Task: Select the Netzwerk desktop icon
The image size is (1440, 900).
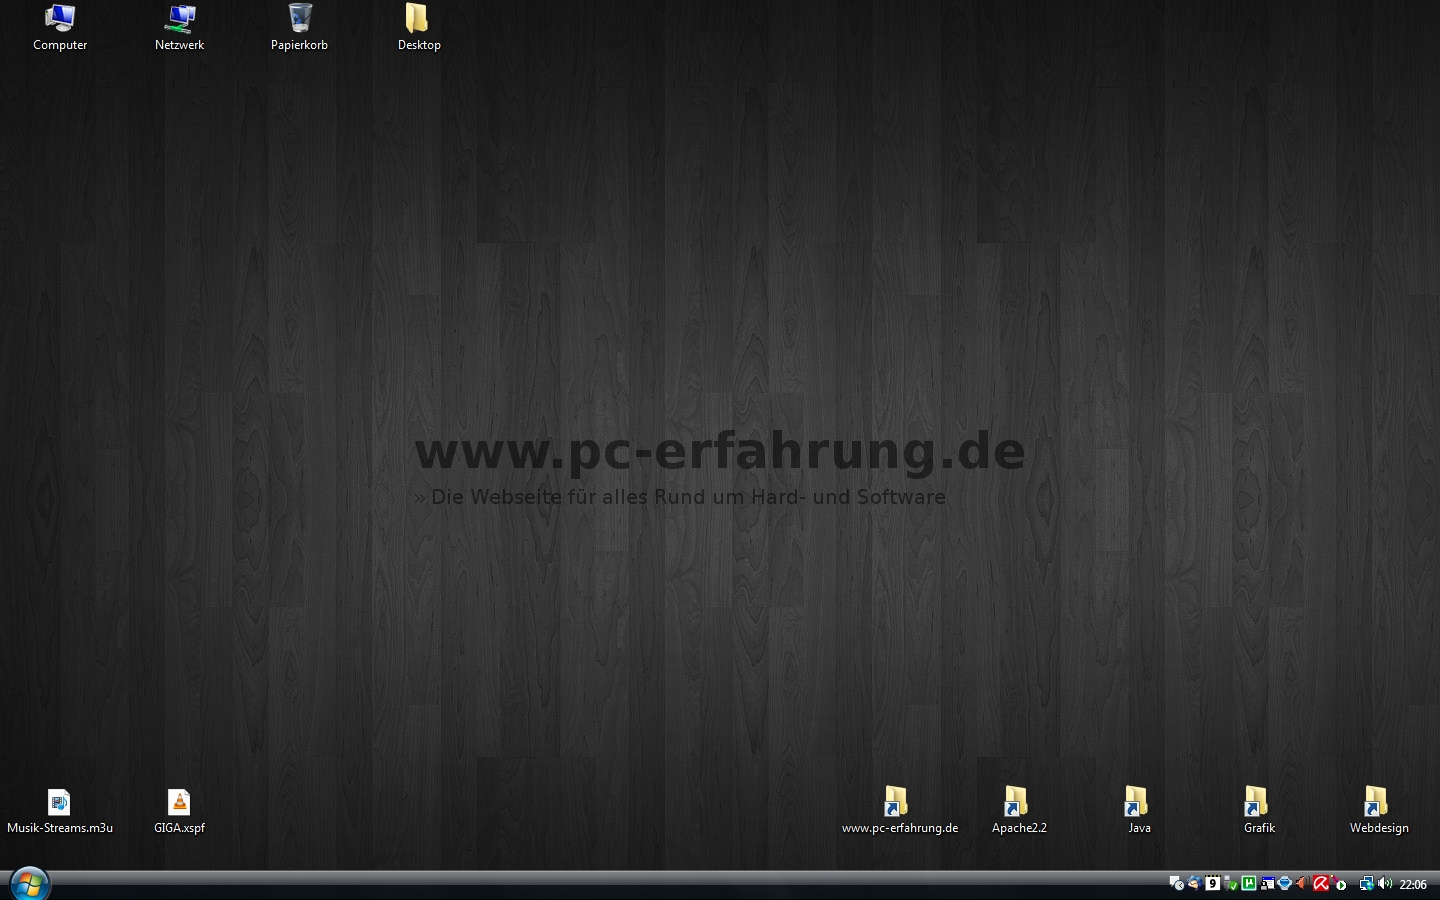Action: point(180,18)
